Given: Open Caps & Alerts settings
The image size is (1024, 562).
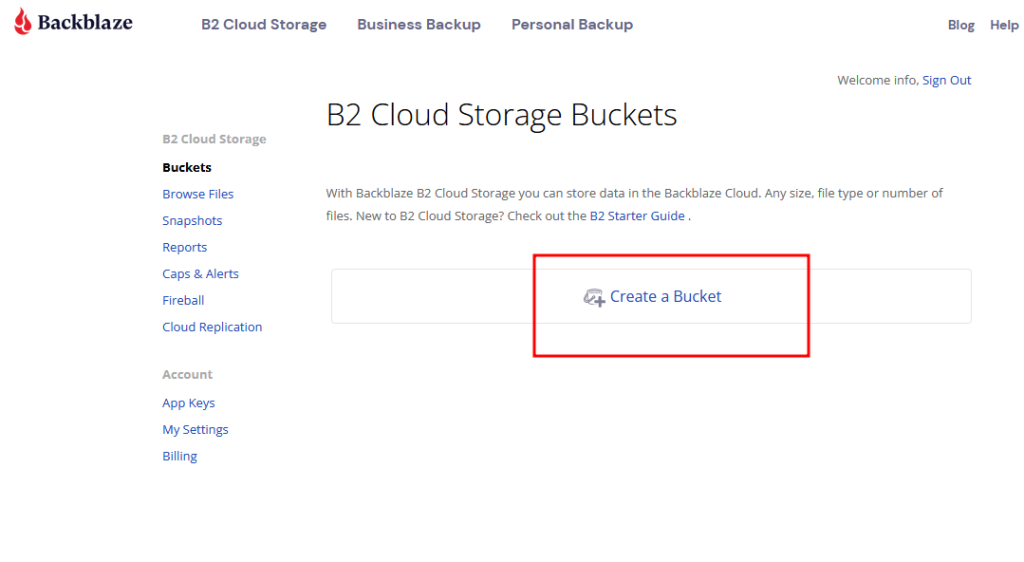Looking at the screenshot, I should coord(200,274).
